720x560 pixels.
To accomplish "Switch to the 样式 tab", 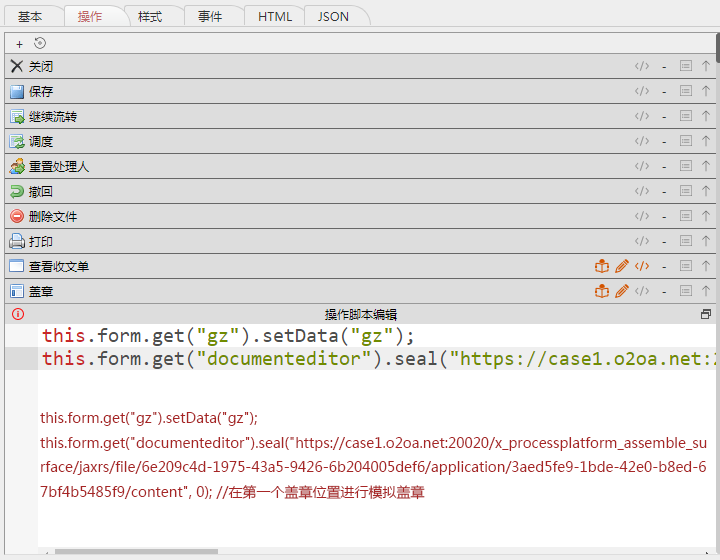I will (x=150, y=17).
